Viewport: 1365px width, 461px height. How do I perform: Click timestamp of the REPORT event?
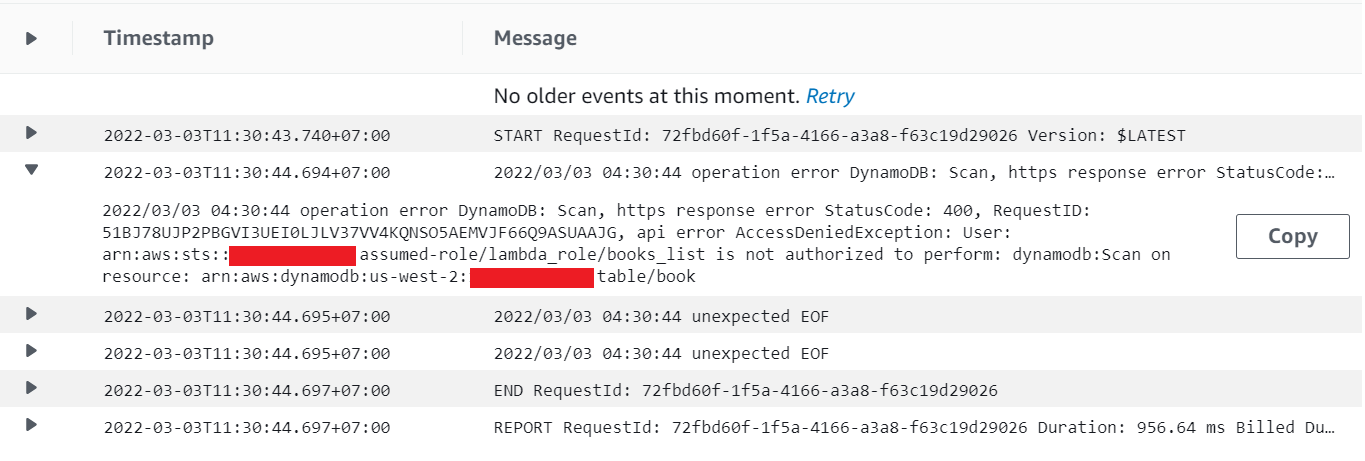(x=246, y=428)
